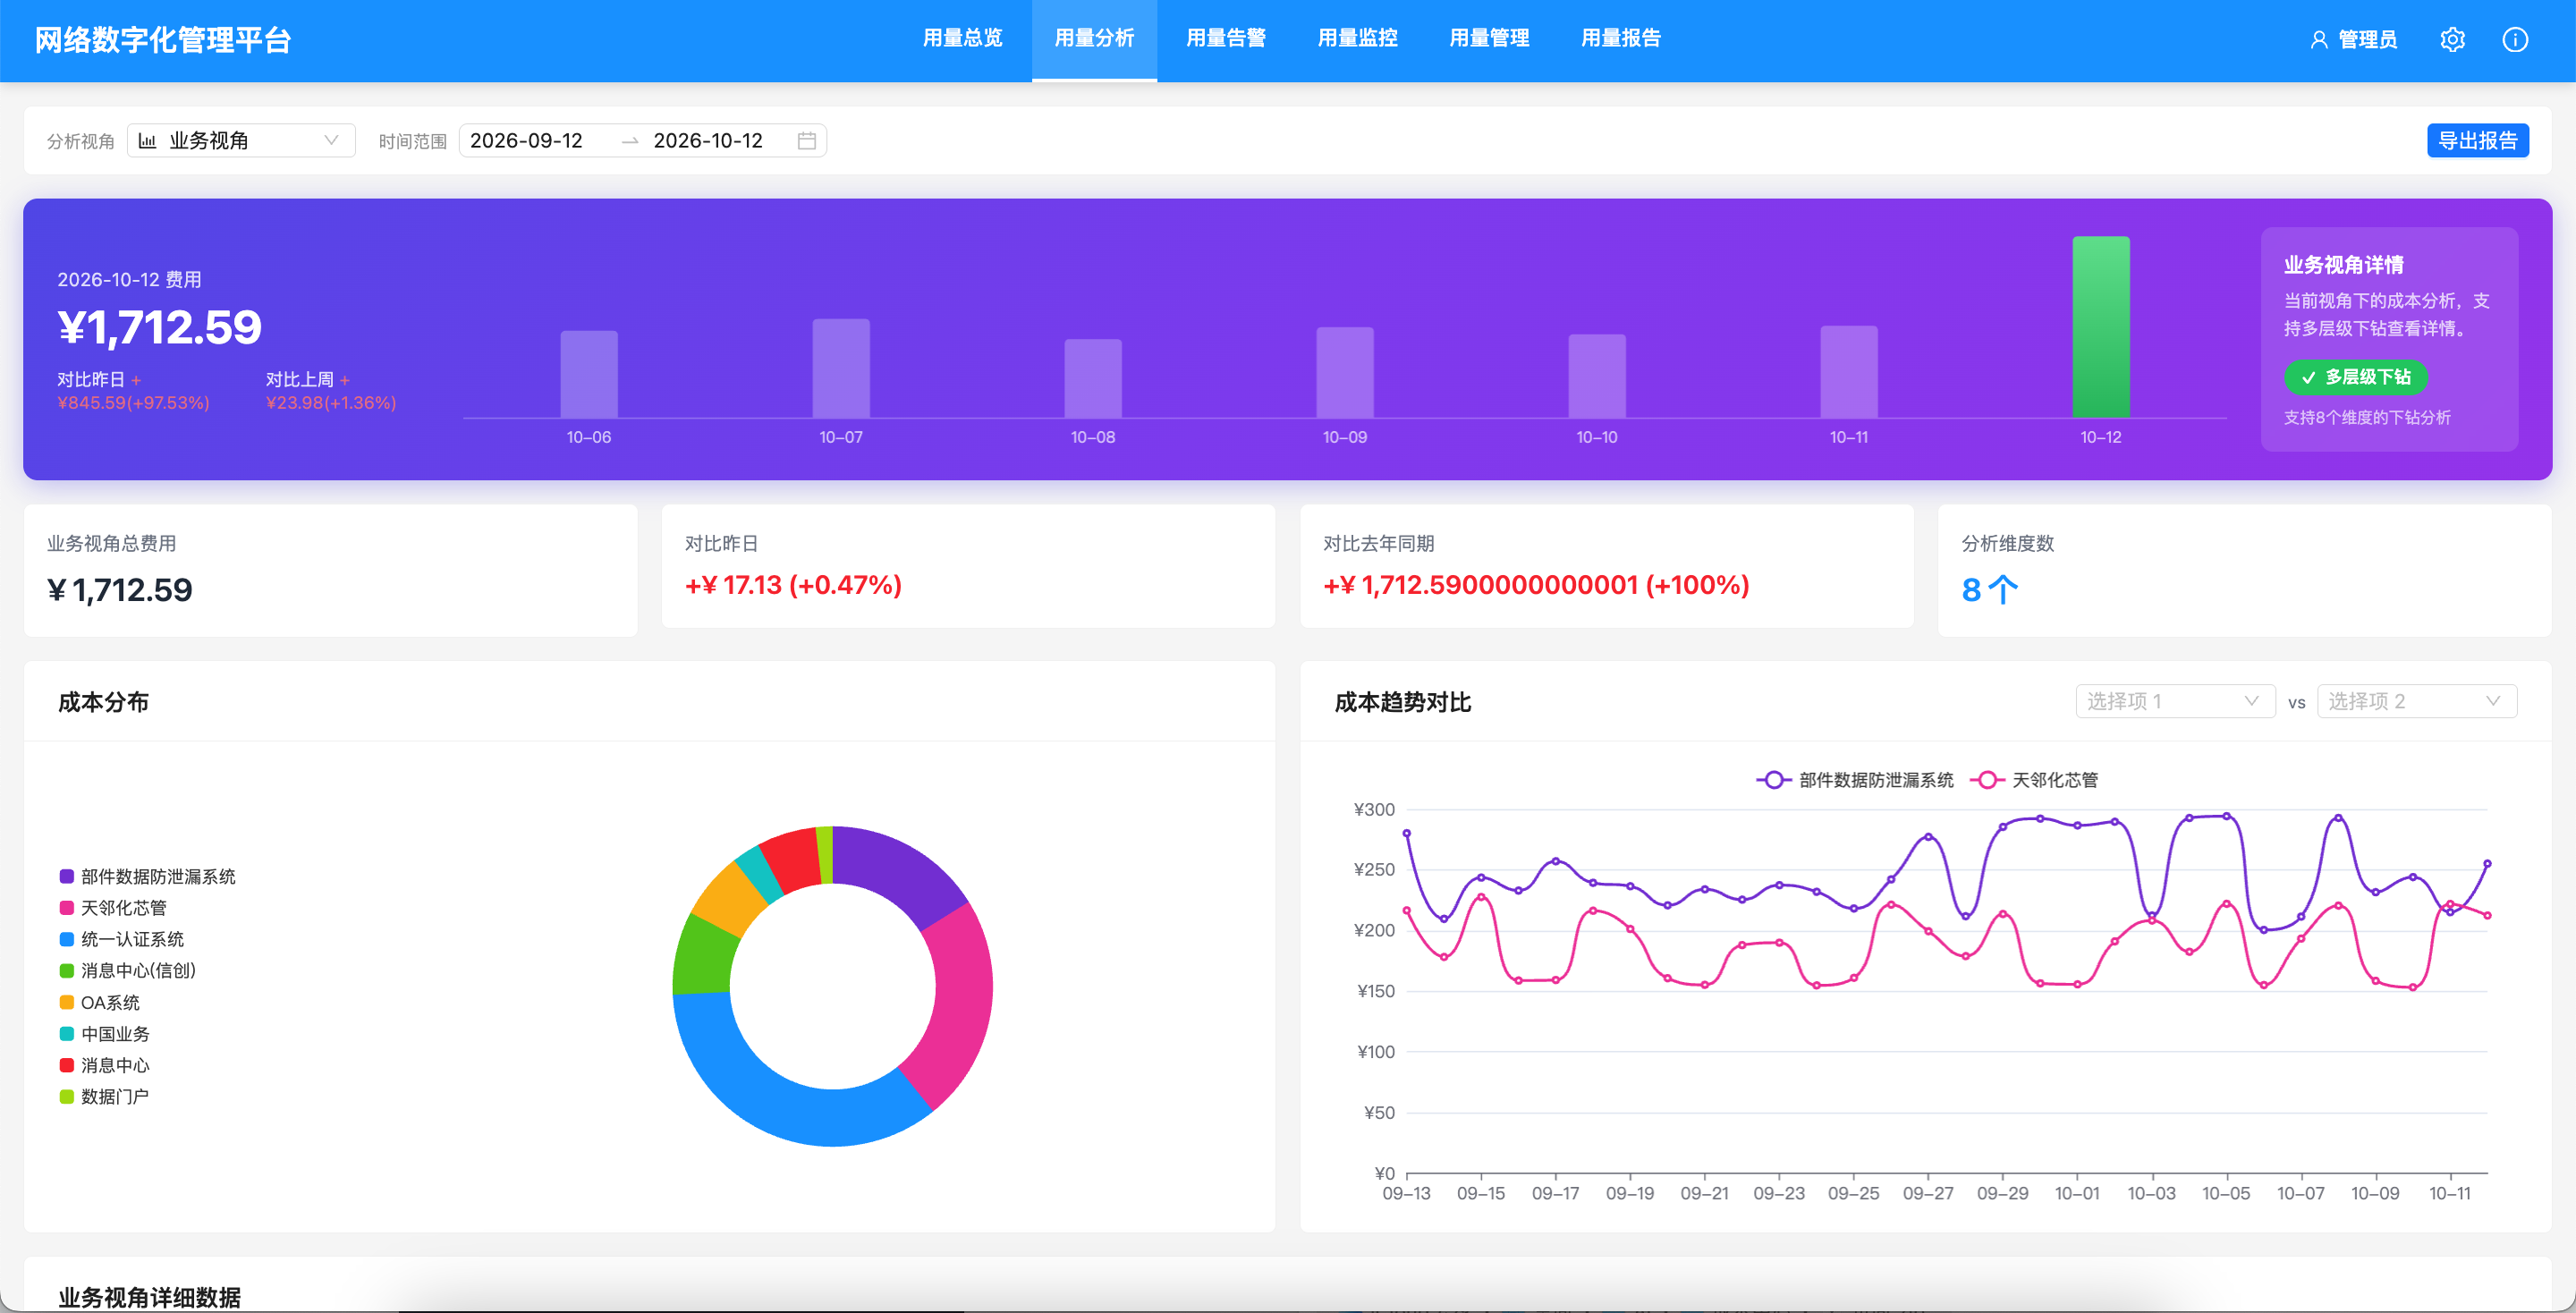Click the 10-07 bar in cost chart
Screen dimensions: 2576x1313
pos(840,368)
